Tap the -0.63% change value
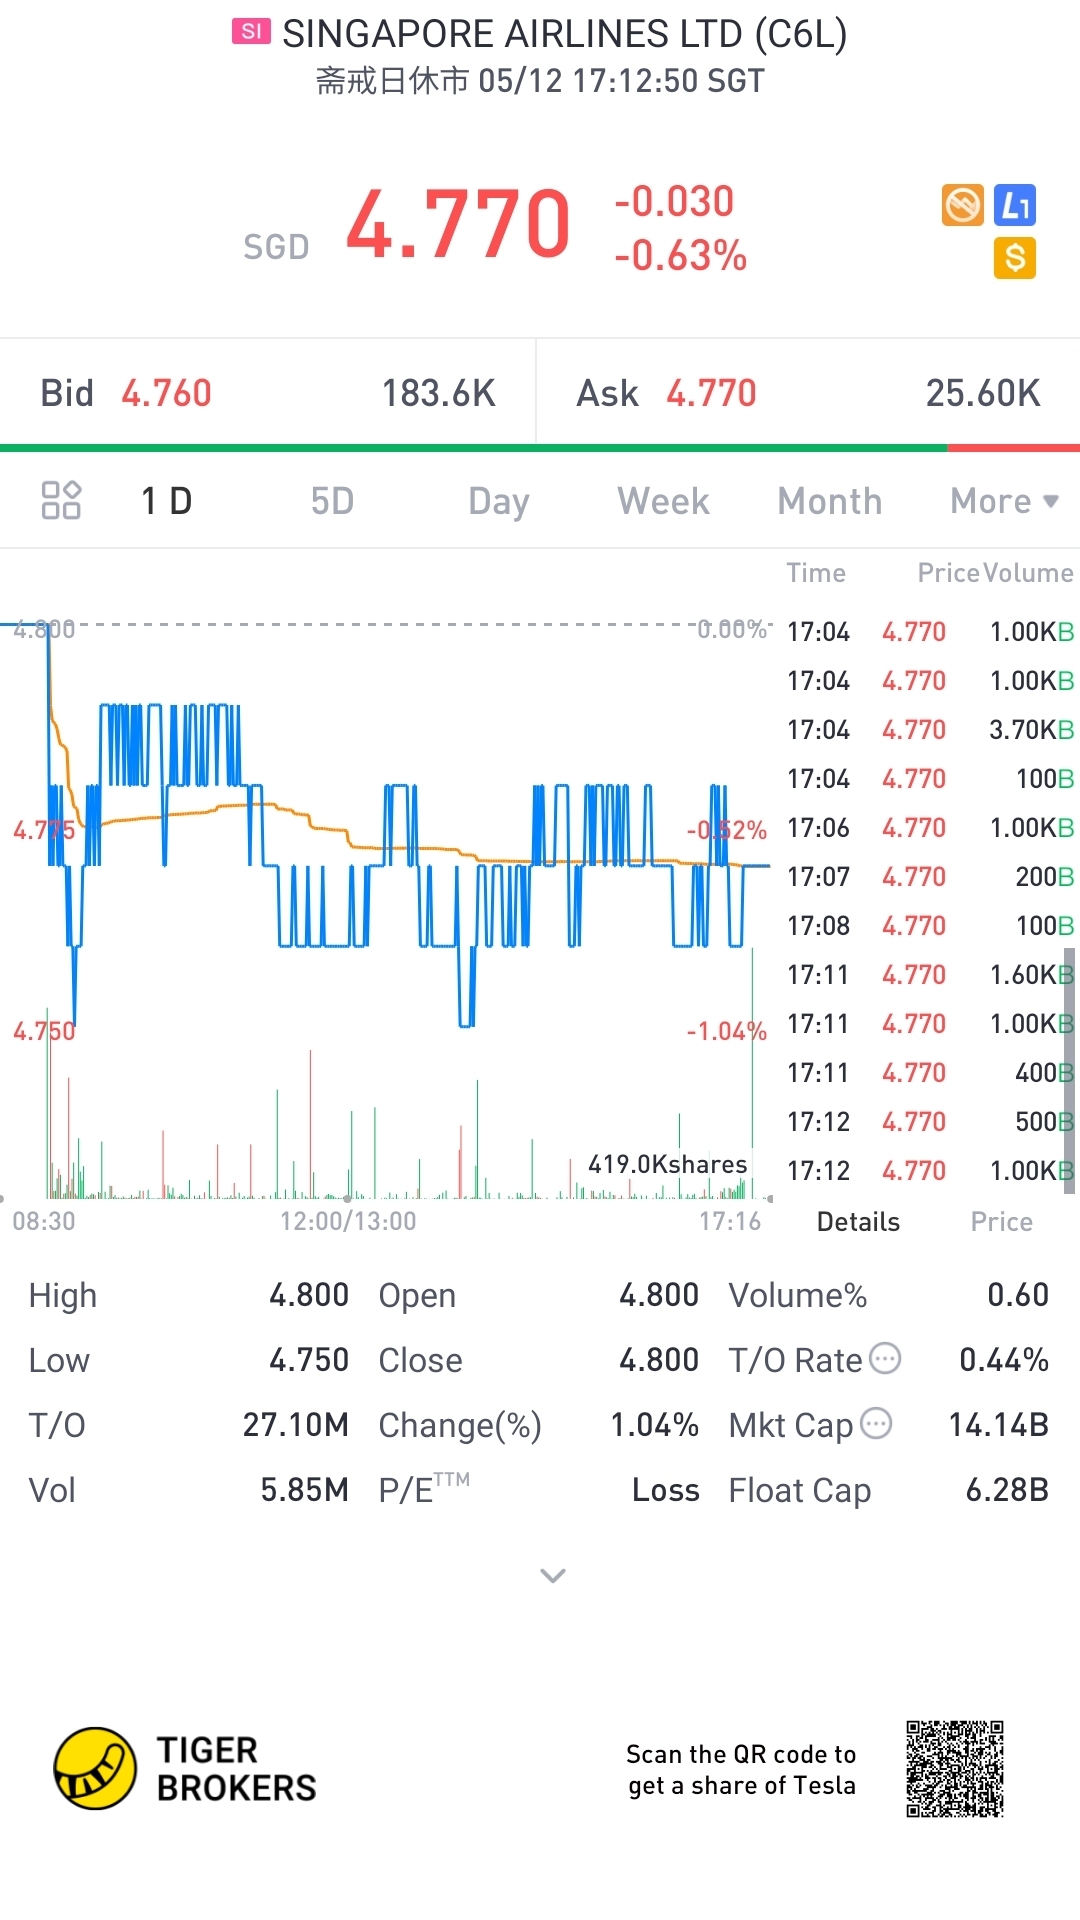 [680, 256]
